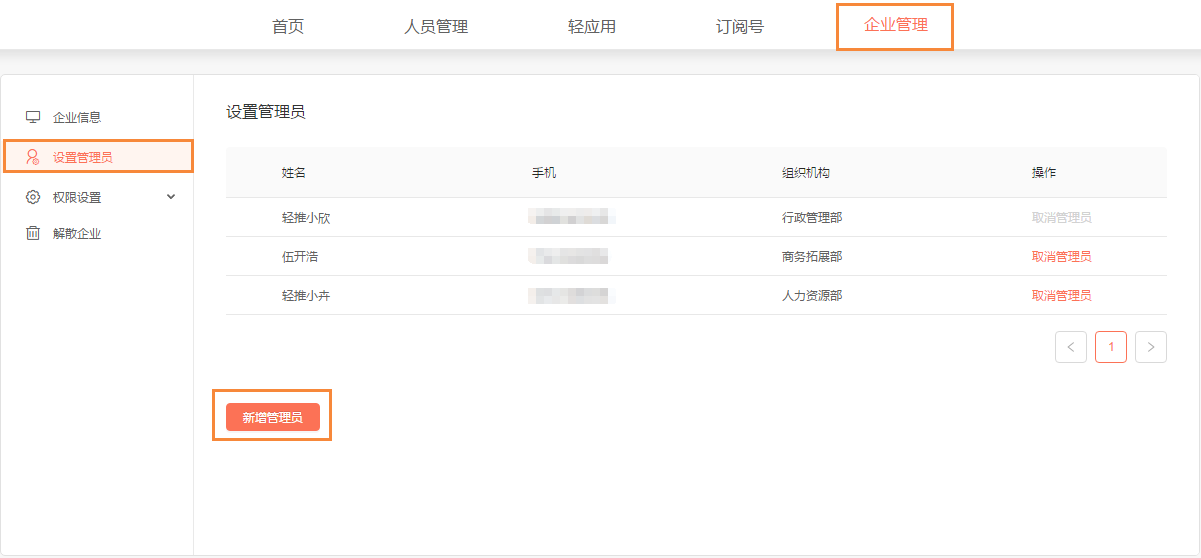
Task: Click the 设置管理员 sidebar item
Action: click(83, 157)
